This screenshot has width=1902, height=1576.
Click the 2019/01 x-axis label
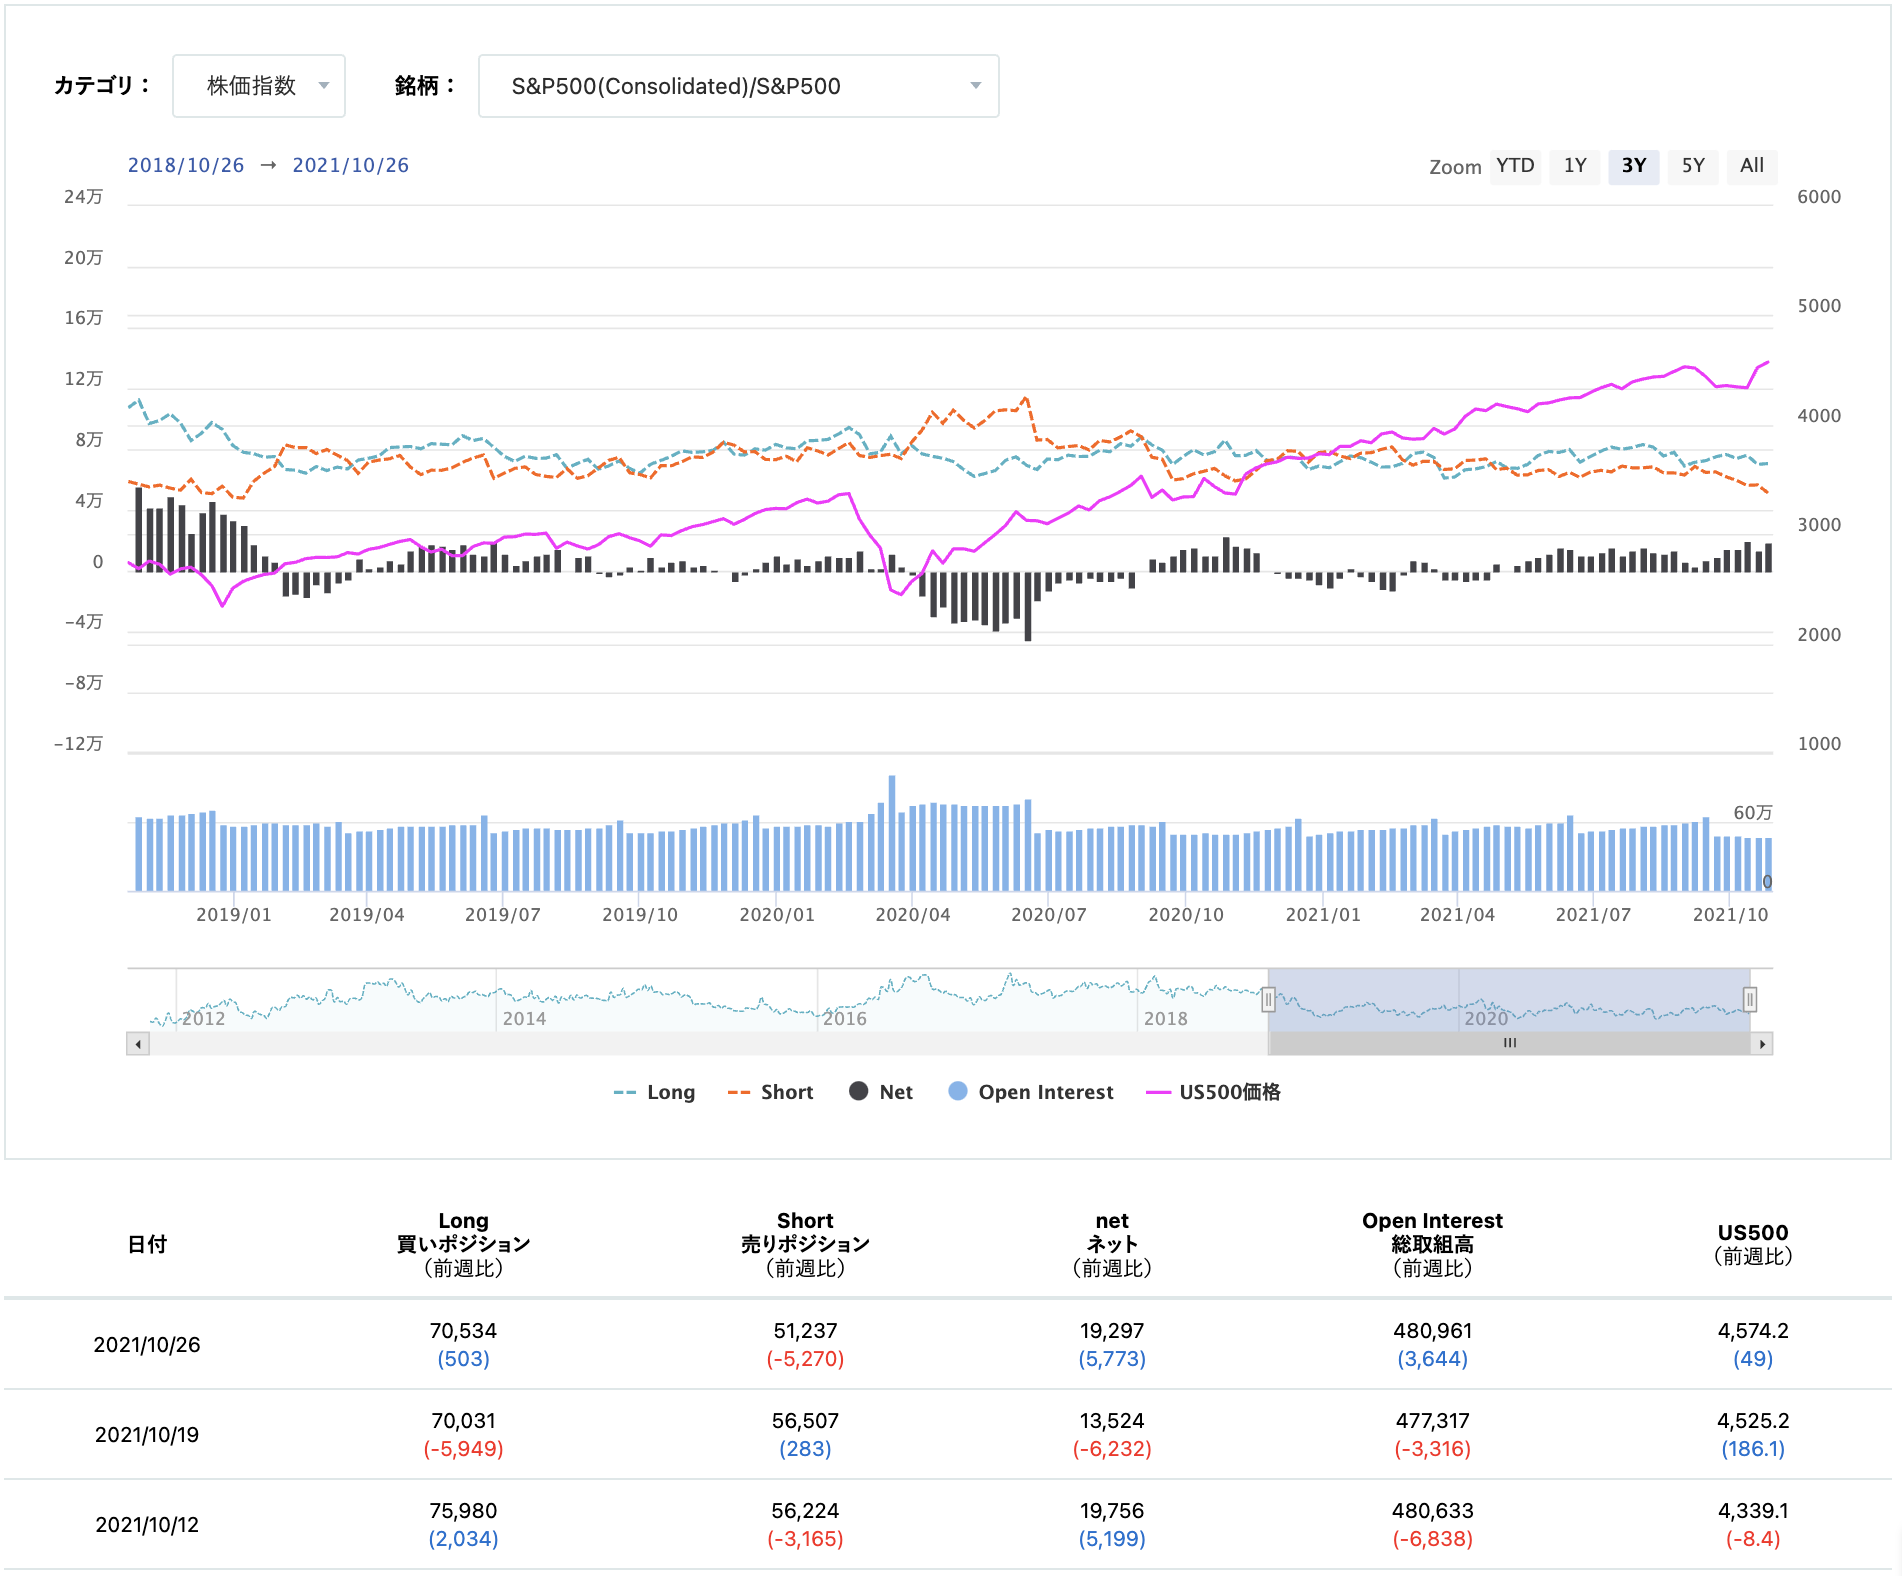(234, 915)
